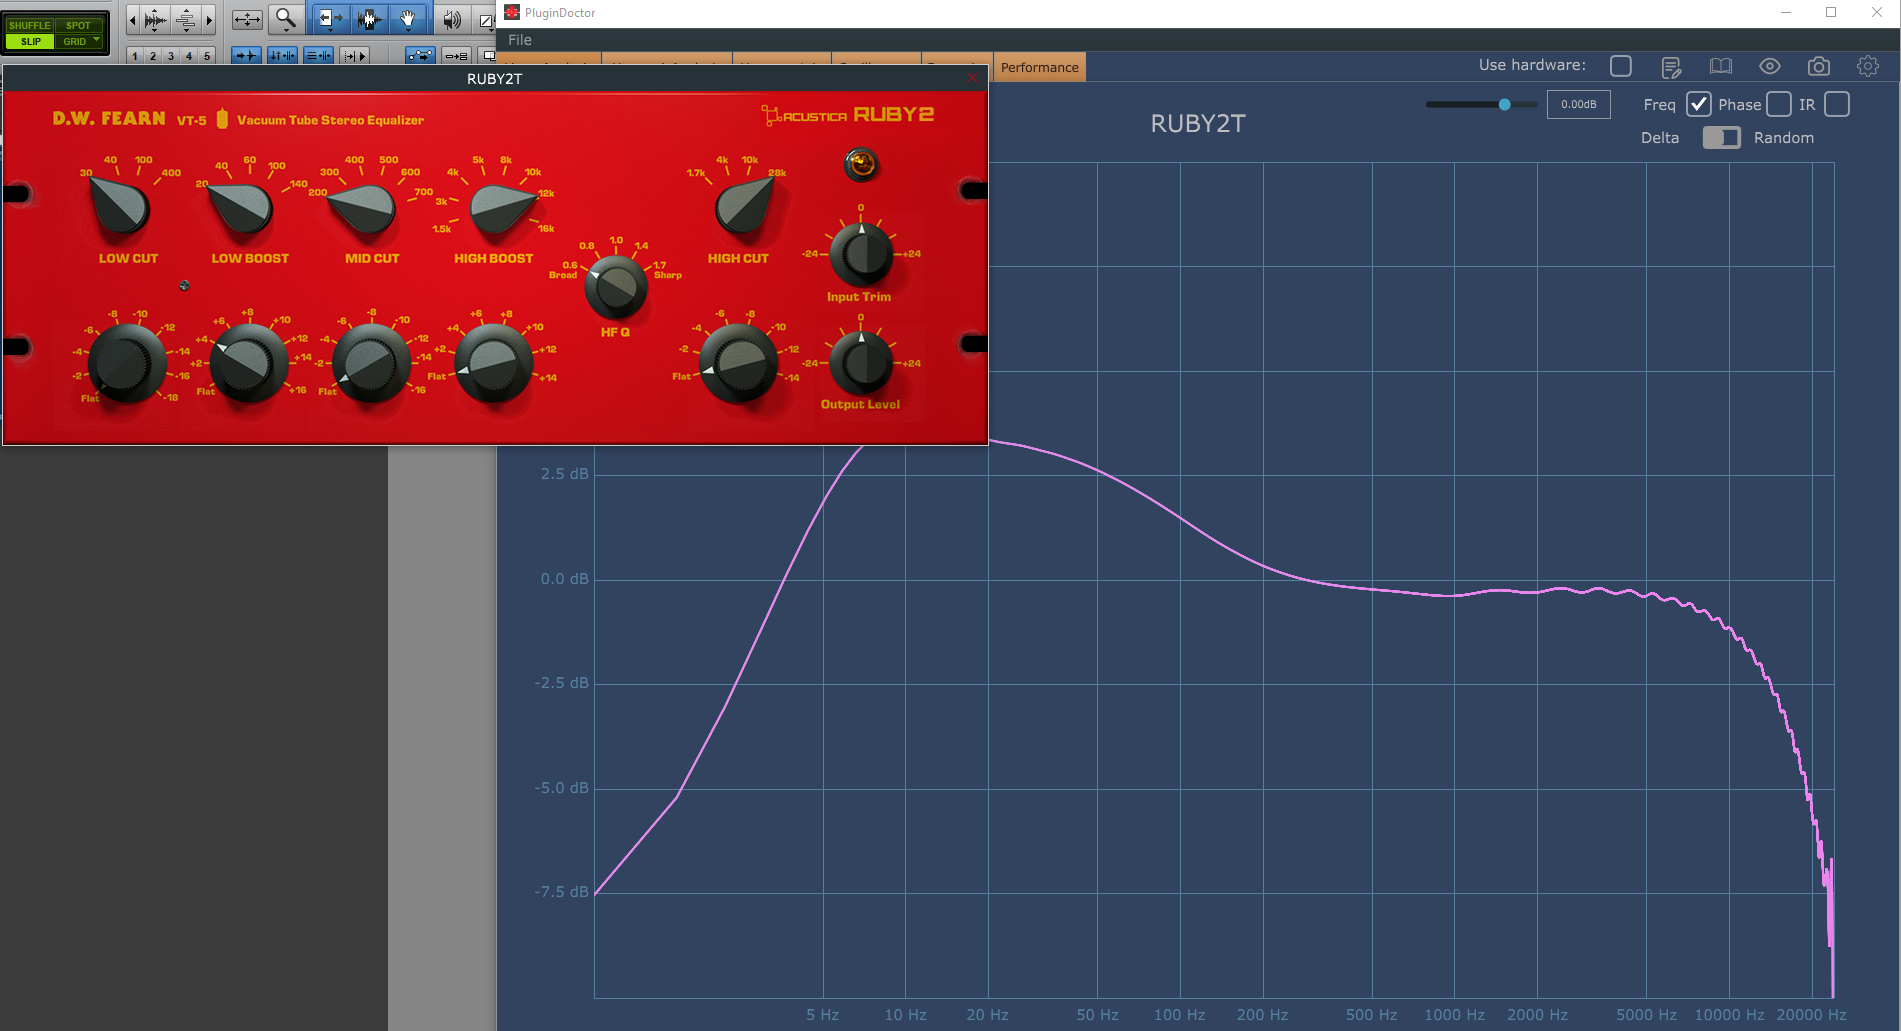Click the HF Q knob
This screenshot has width=1901, height=1031.
point(616,286)
